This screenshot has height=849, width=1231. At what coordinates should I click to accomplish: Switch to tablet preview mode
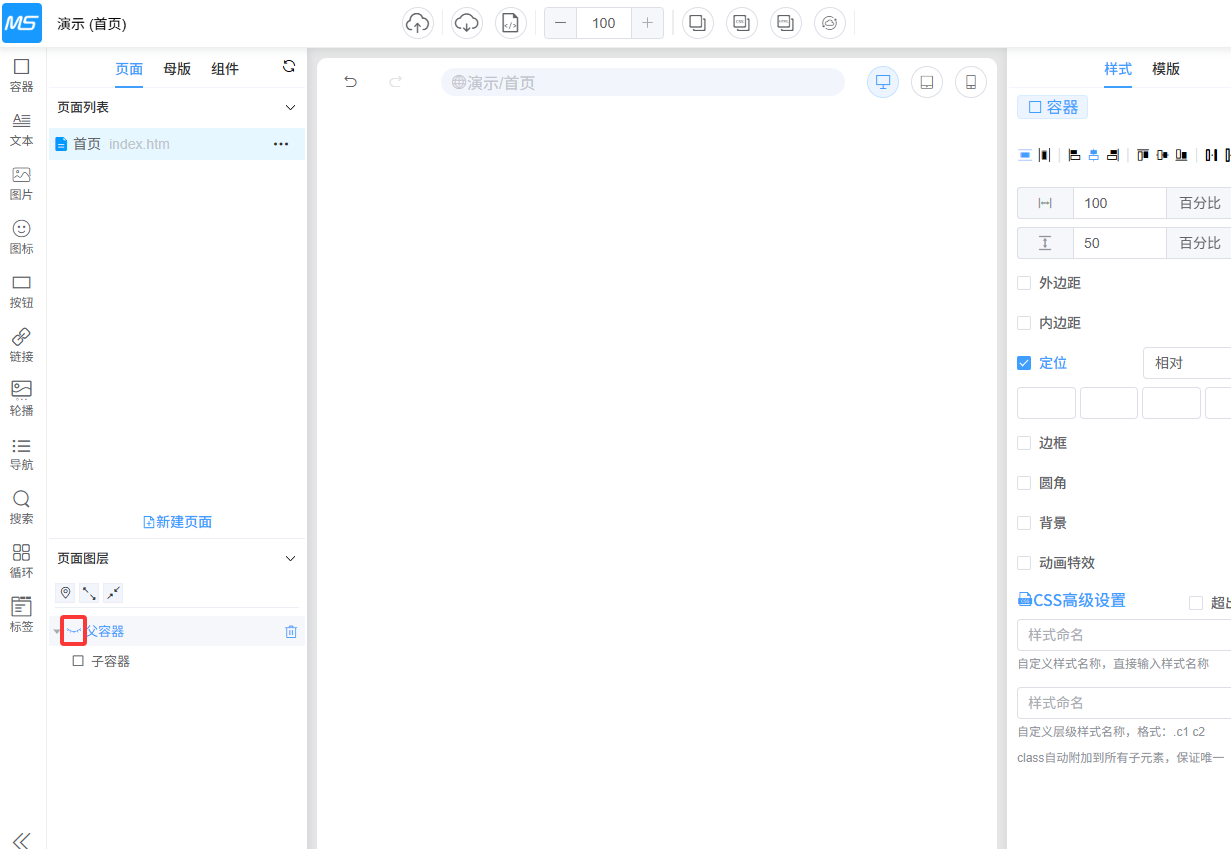pyautogui.click(x=927, y=82)
